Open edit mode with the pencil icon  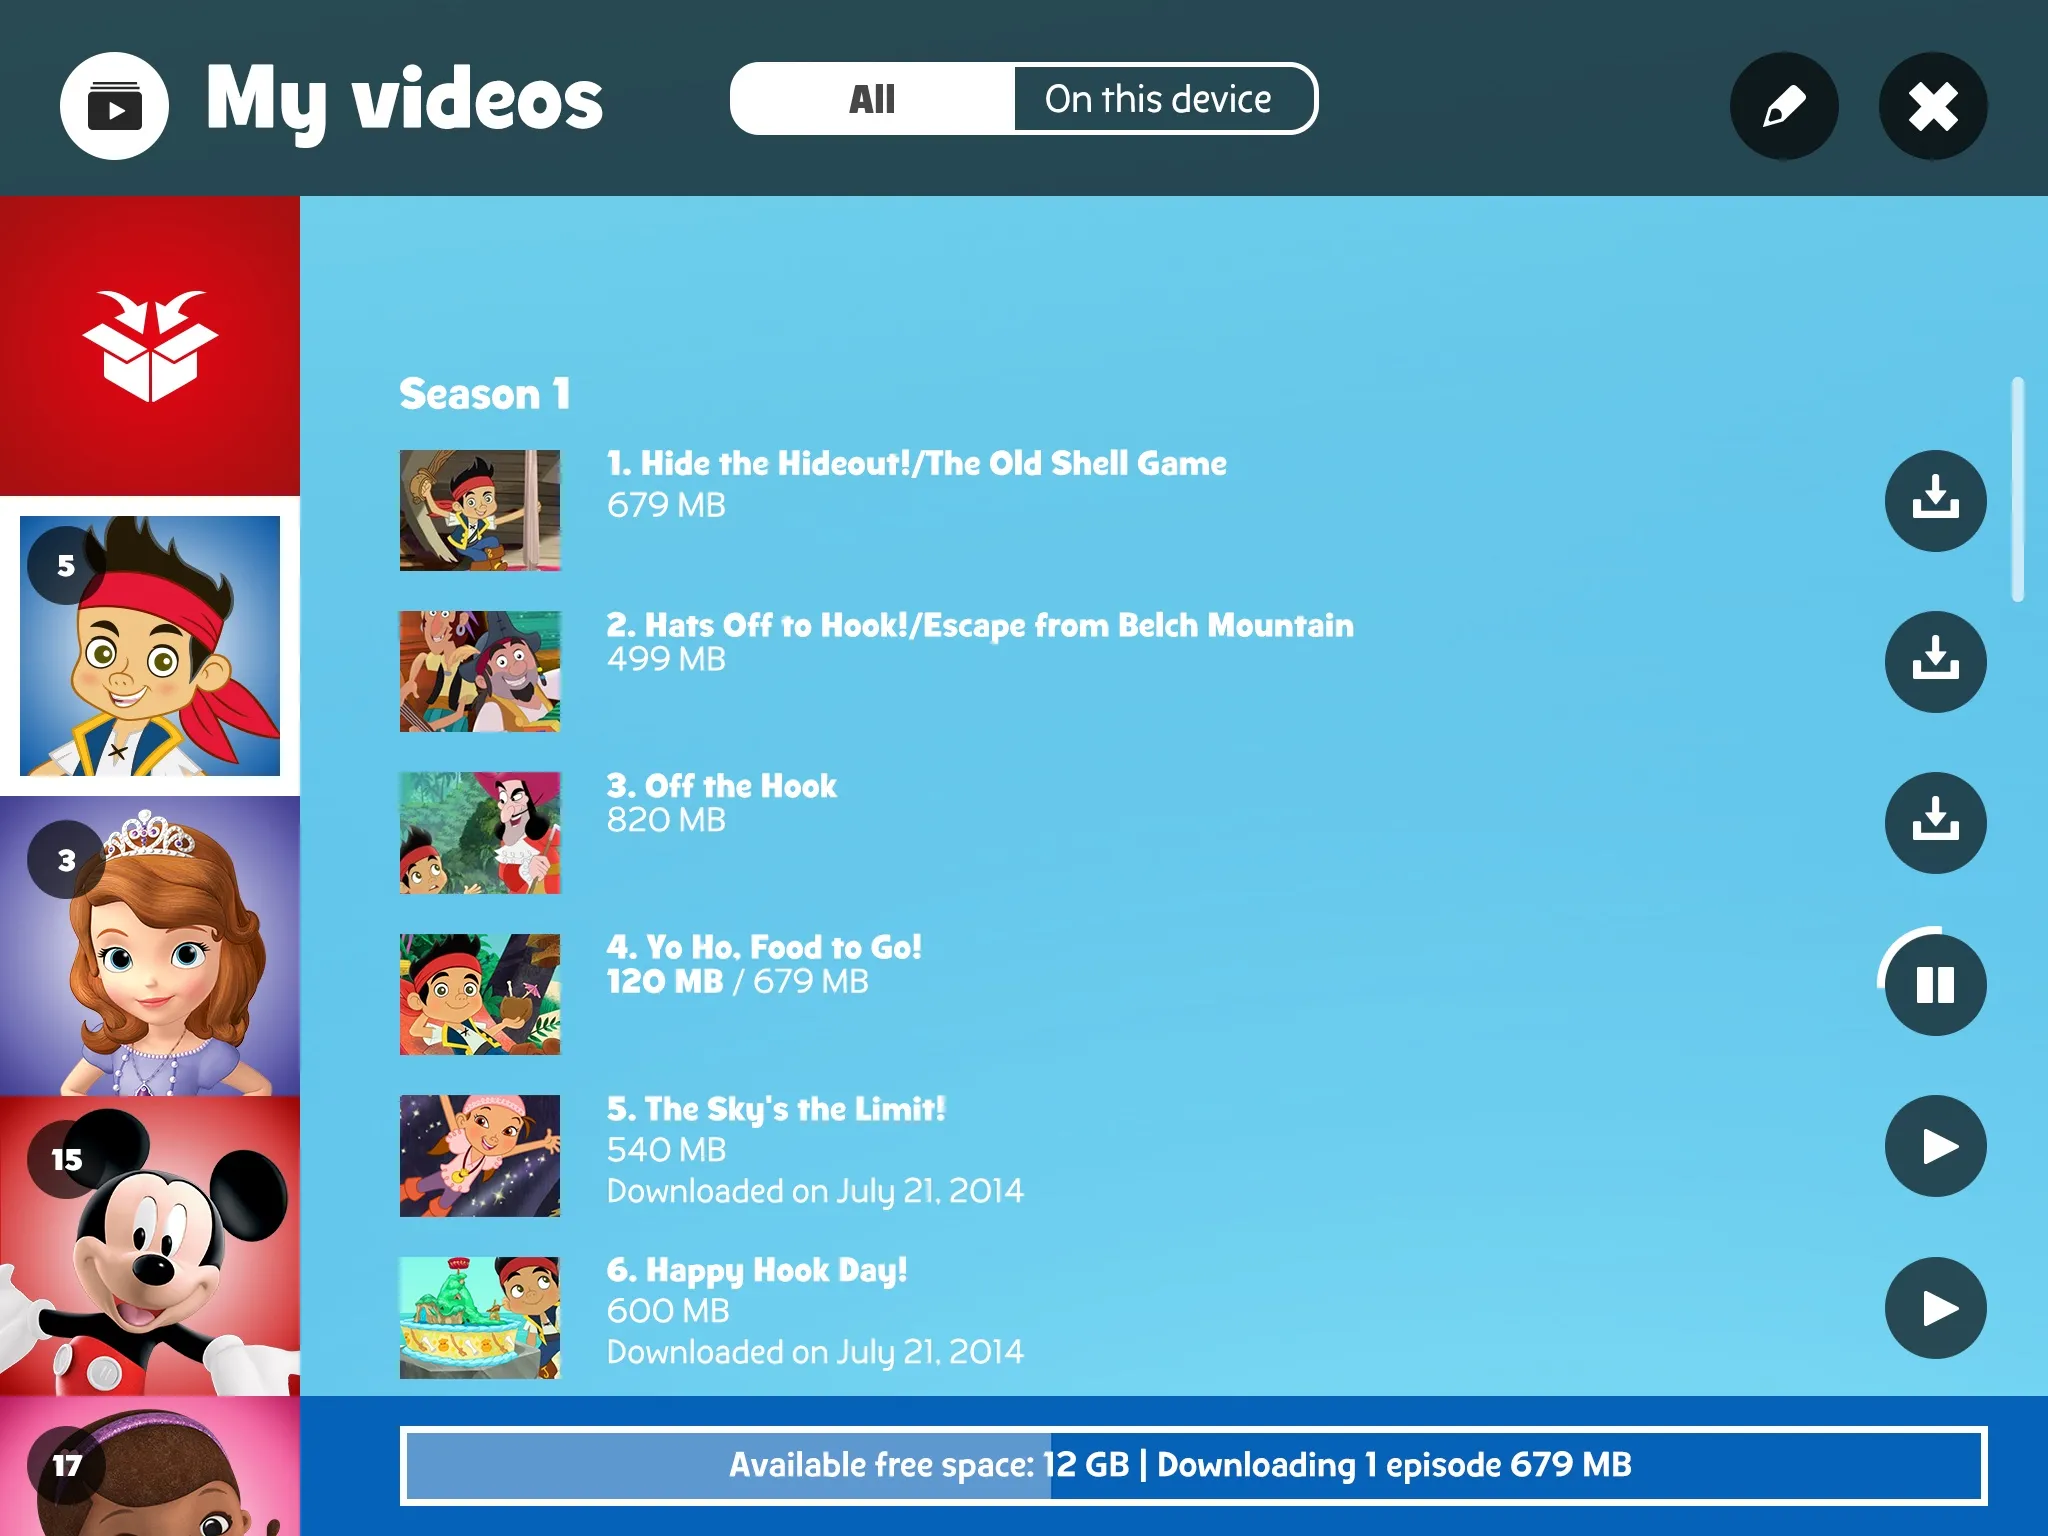pyautogui.click(x=1784, y=106)
